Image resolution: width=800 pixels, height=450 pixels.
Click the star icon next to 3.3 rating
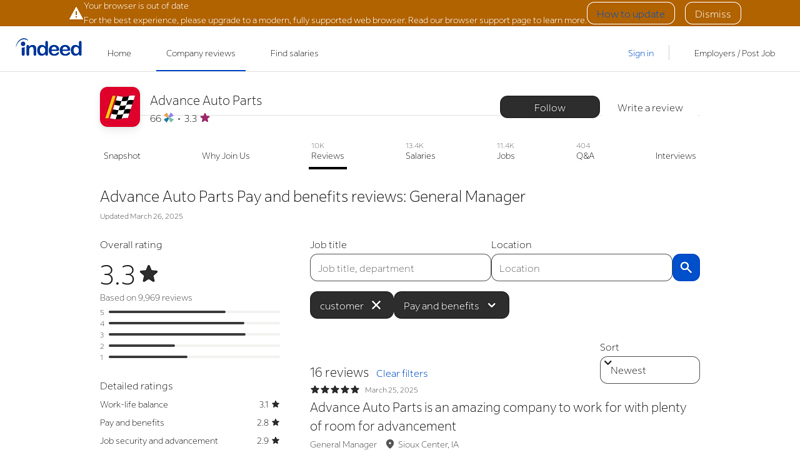pos(205,118)
